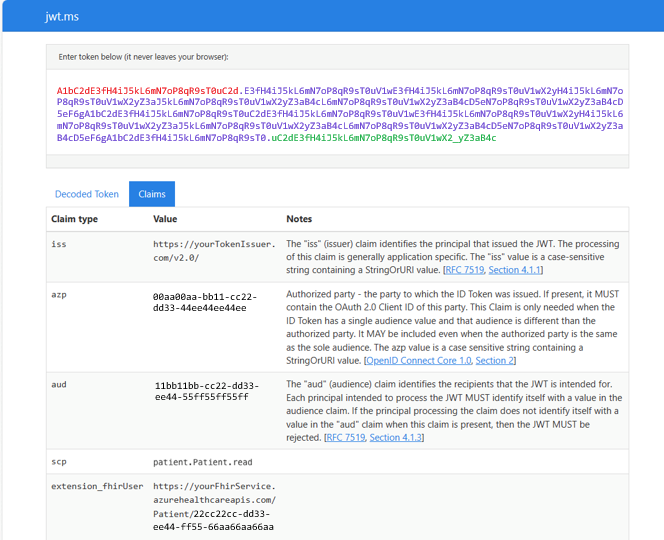Screen dimensions: 664x540
Task: Click inside the token input text area
Action: (x=337, y=112)
